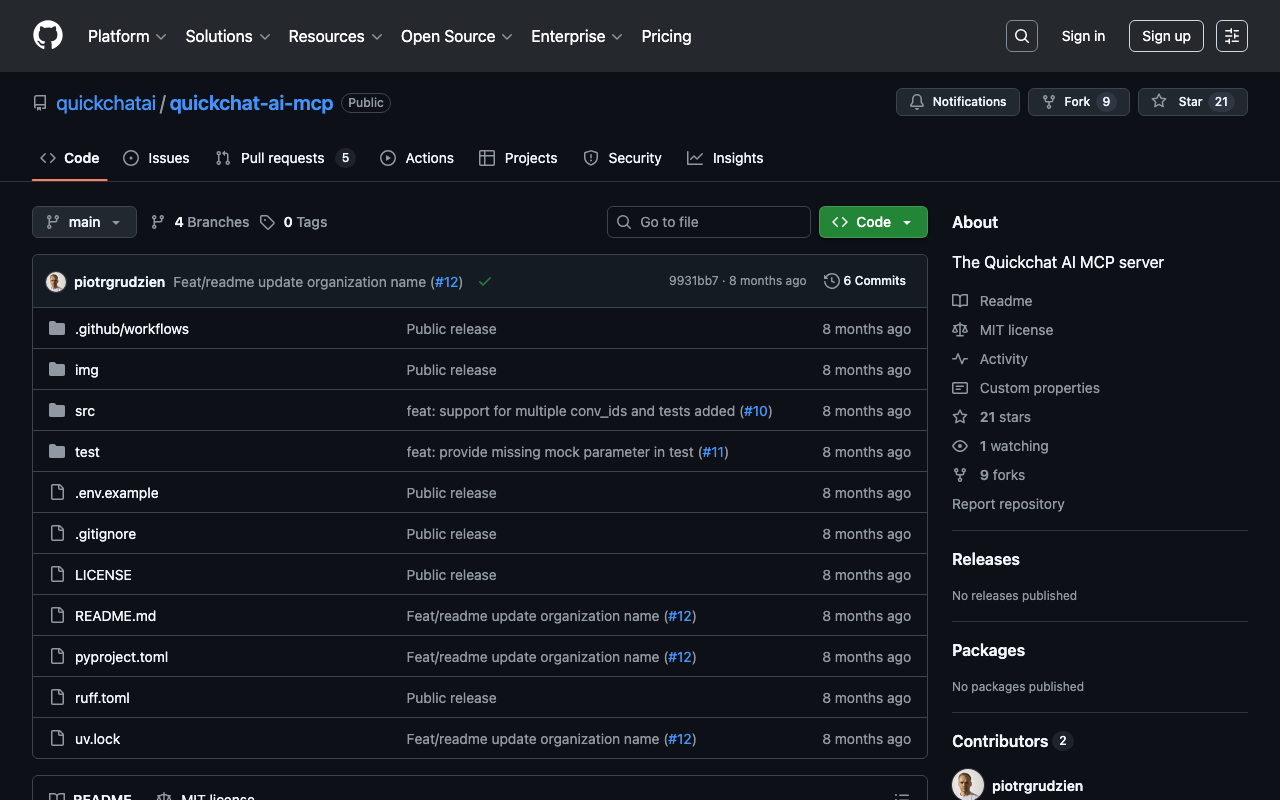Click the GitHub logo icon
The width and height of the screenshot is (1280, 800).
click(x=48, y=36)
